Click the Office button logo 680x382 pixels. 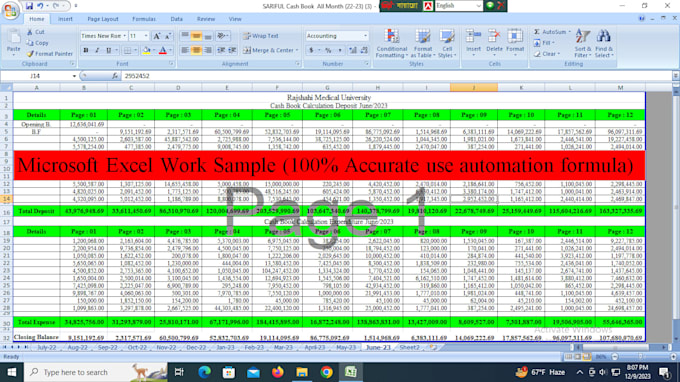pyautogui.click(x=10, y=10)
